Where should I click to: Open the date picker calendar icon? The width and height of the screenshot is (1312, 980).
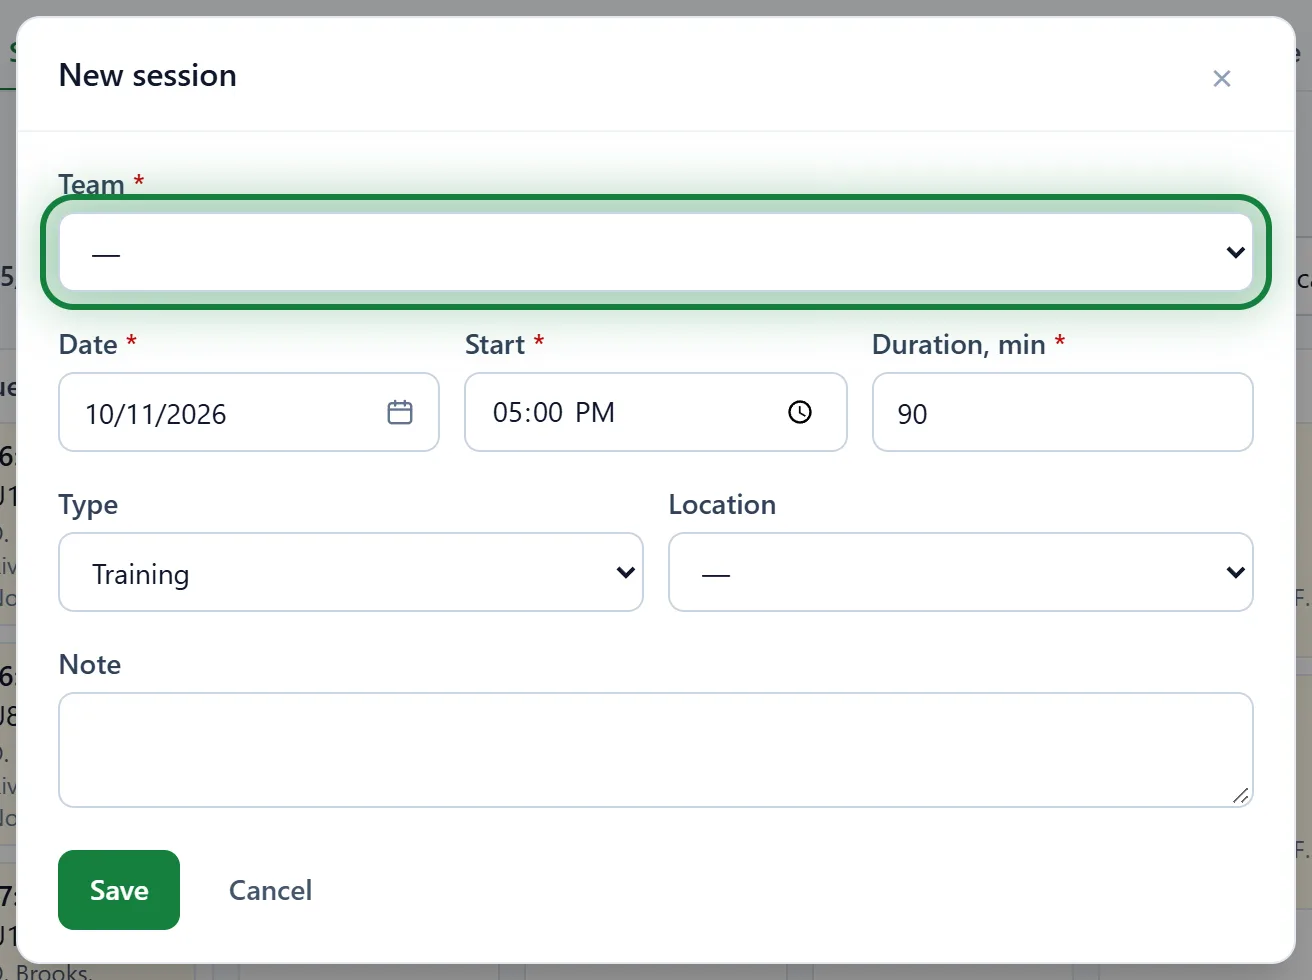pyautogui.click(x=400, y=412)
